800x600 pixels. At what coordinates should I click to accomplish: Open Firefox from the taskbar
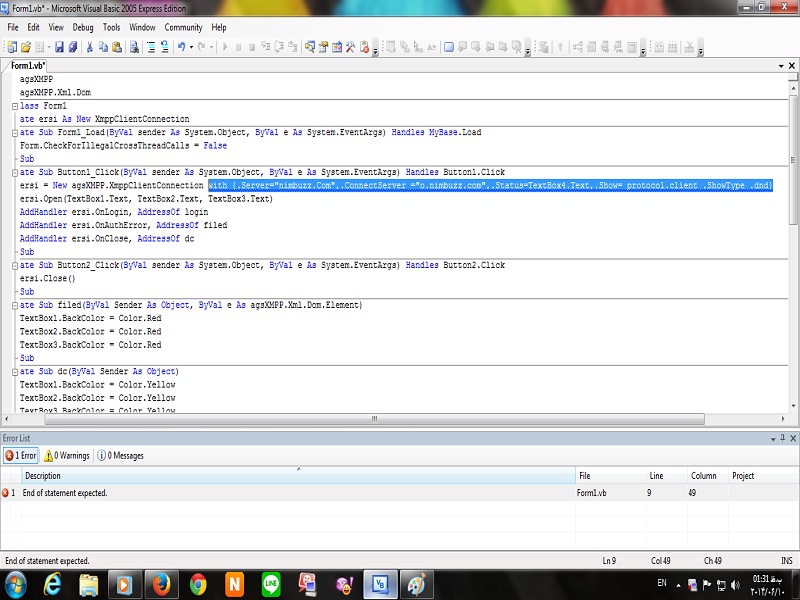click(161, 585)
